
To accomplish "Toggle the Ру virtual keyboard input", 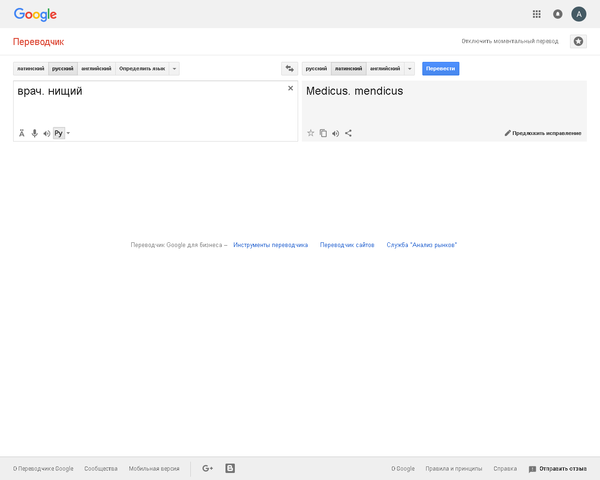I will click(59, 133).
